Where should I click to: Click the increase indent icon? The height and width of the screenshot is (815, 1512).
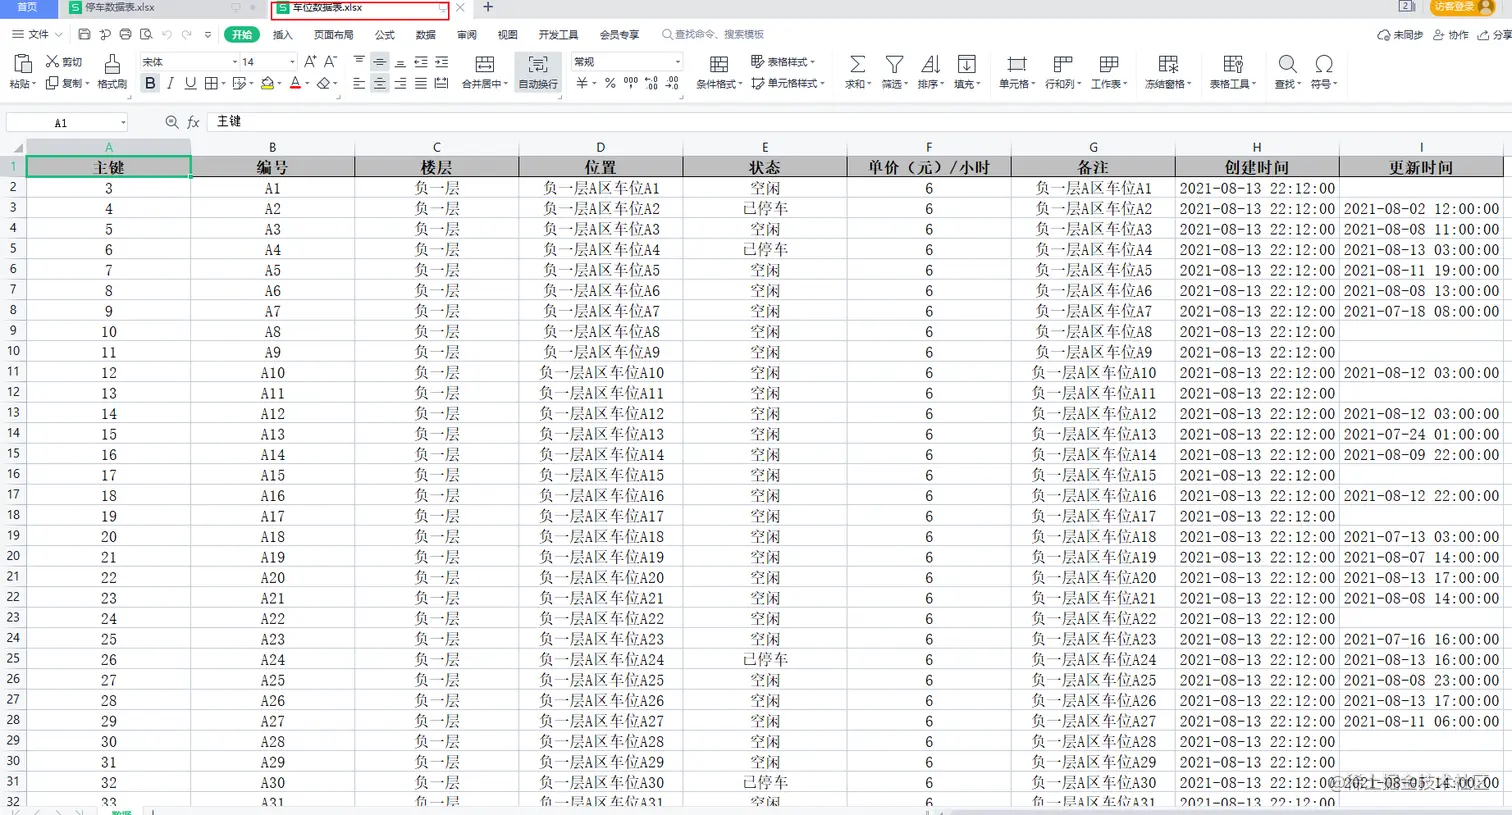(x=441, y=61)
